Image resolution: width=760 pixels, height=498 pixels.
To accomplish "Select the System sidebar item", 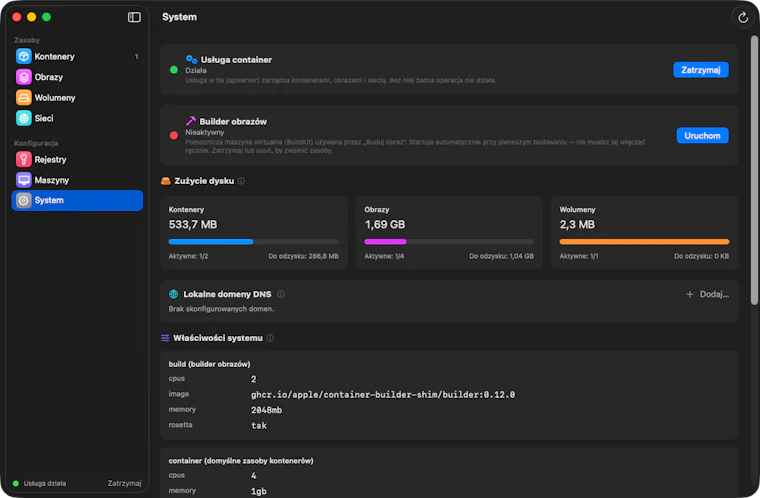I will 77,200.
